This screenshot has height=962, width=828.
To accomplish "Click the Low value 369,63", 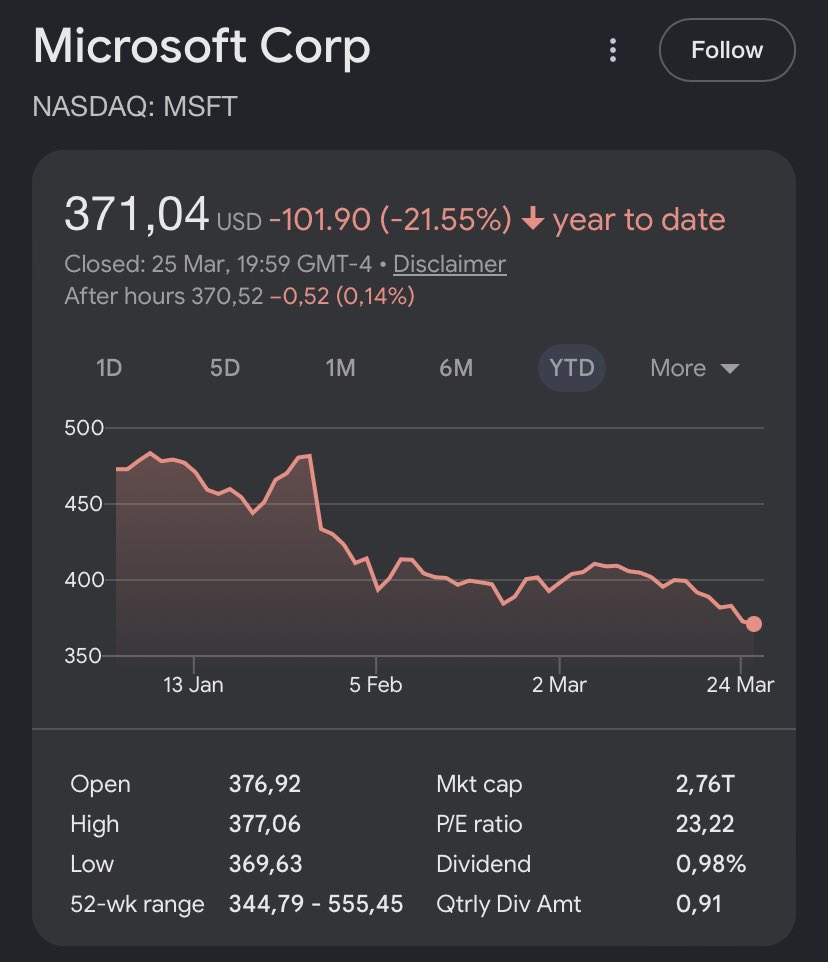I will tap(266, 864).
